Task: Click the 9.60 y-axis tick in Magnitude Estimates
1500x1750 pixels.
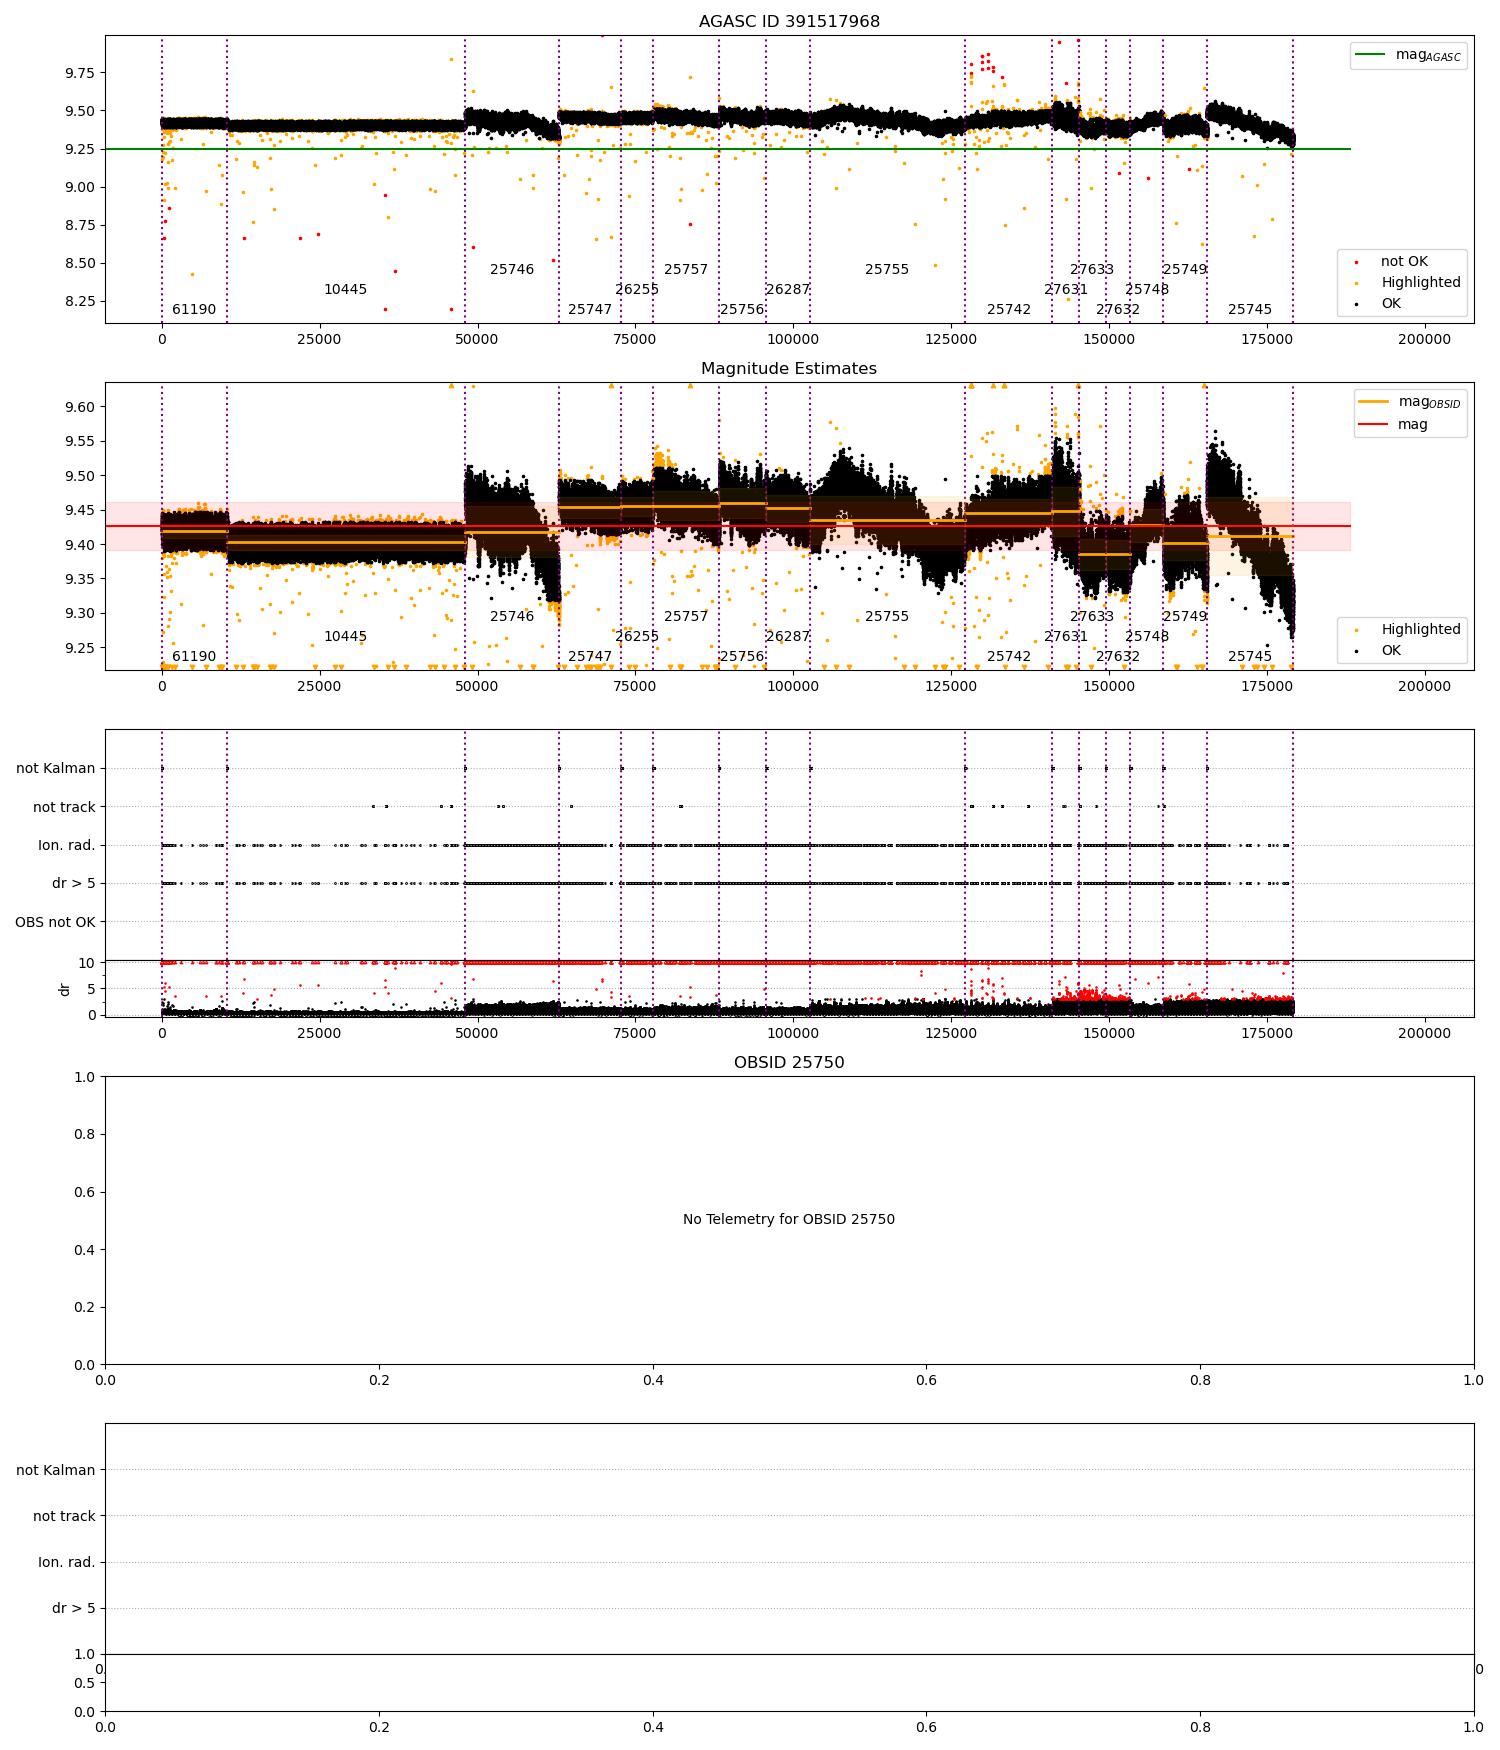Action: (80, 407)
